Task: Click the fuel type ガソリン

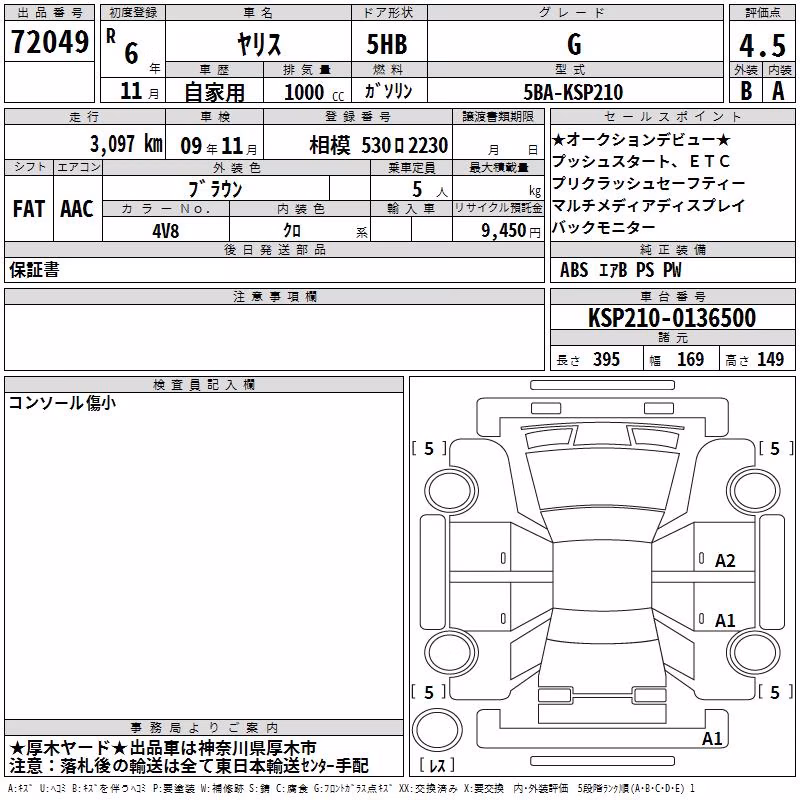Action: [388, 91]
